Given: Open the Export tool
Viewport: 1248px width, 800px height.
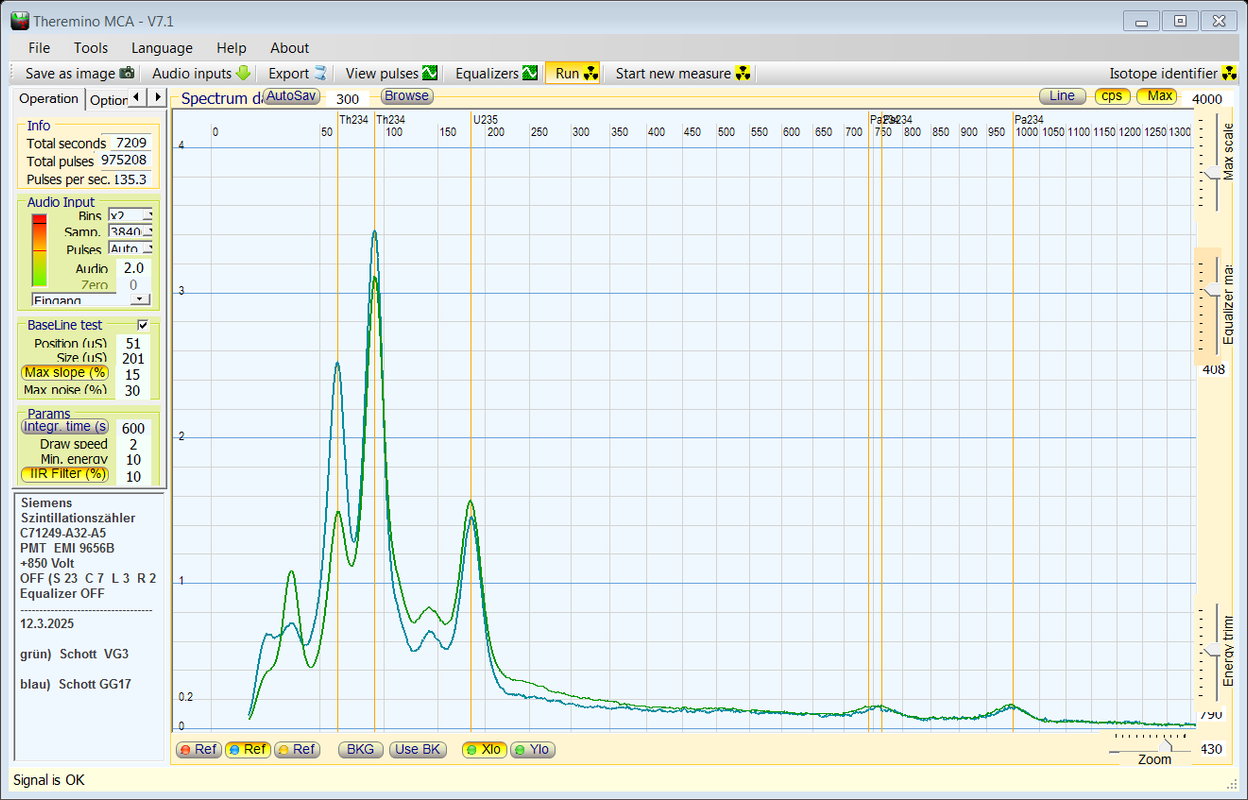Looking at the screenshot, I should coord(297,73).
